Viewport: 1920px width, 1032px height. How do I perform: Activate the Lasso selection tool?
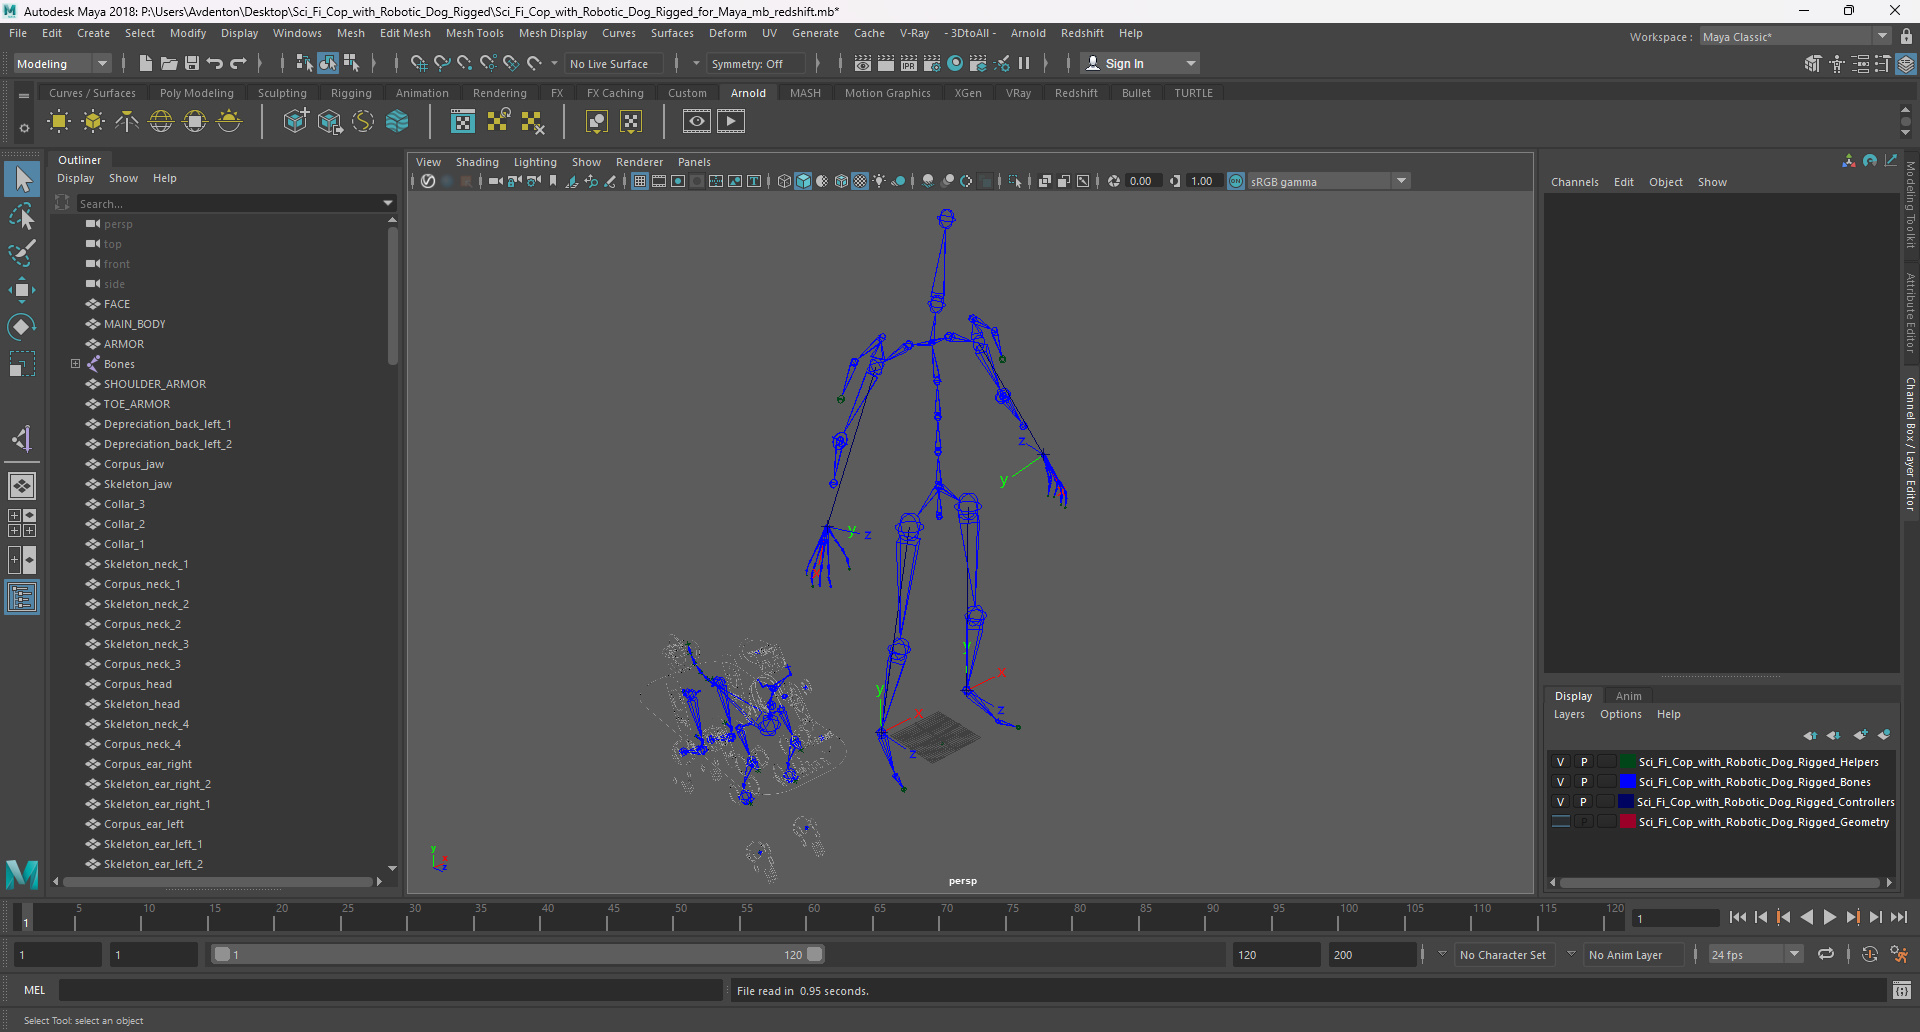tap(21, 217)
